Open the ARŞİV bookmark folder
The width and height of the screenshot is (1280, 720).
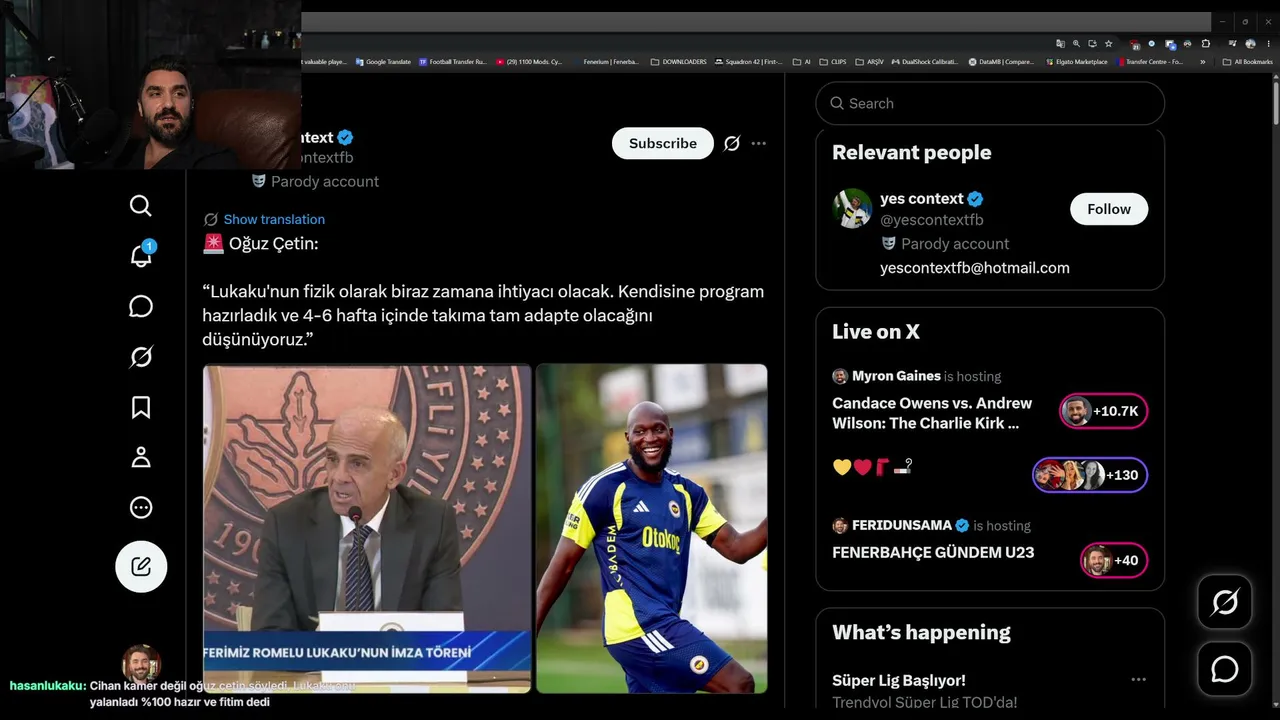(869, 62)
